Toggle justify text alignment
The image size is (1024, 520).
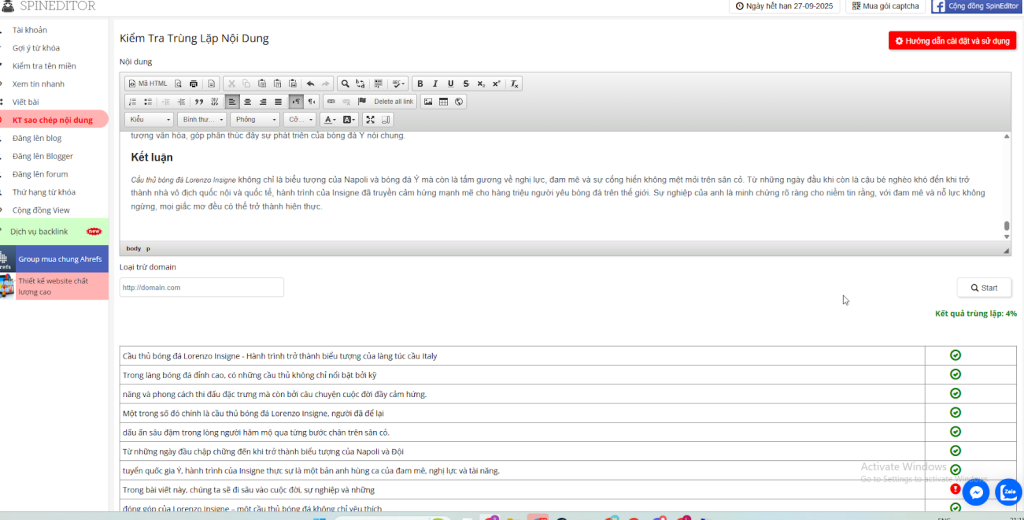[x=278, y=102]
